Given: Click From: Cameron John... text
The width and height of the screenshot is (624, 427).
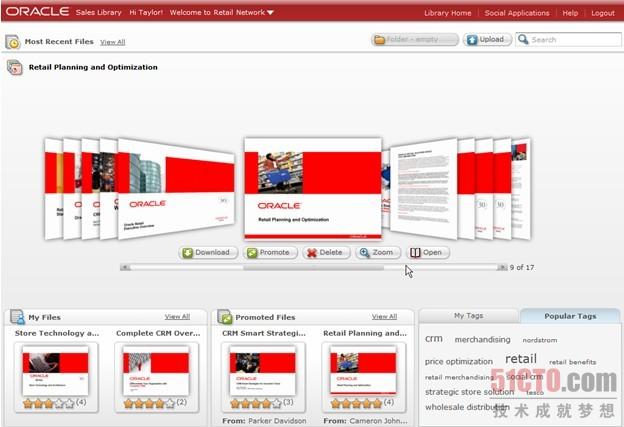Looking at the screenshot, I should pyautogui.click(x=365, y=421).
